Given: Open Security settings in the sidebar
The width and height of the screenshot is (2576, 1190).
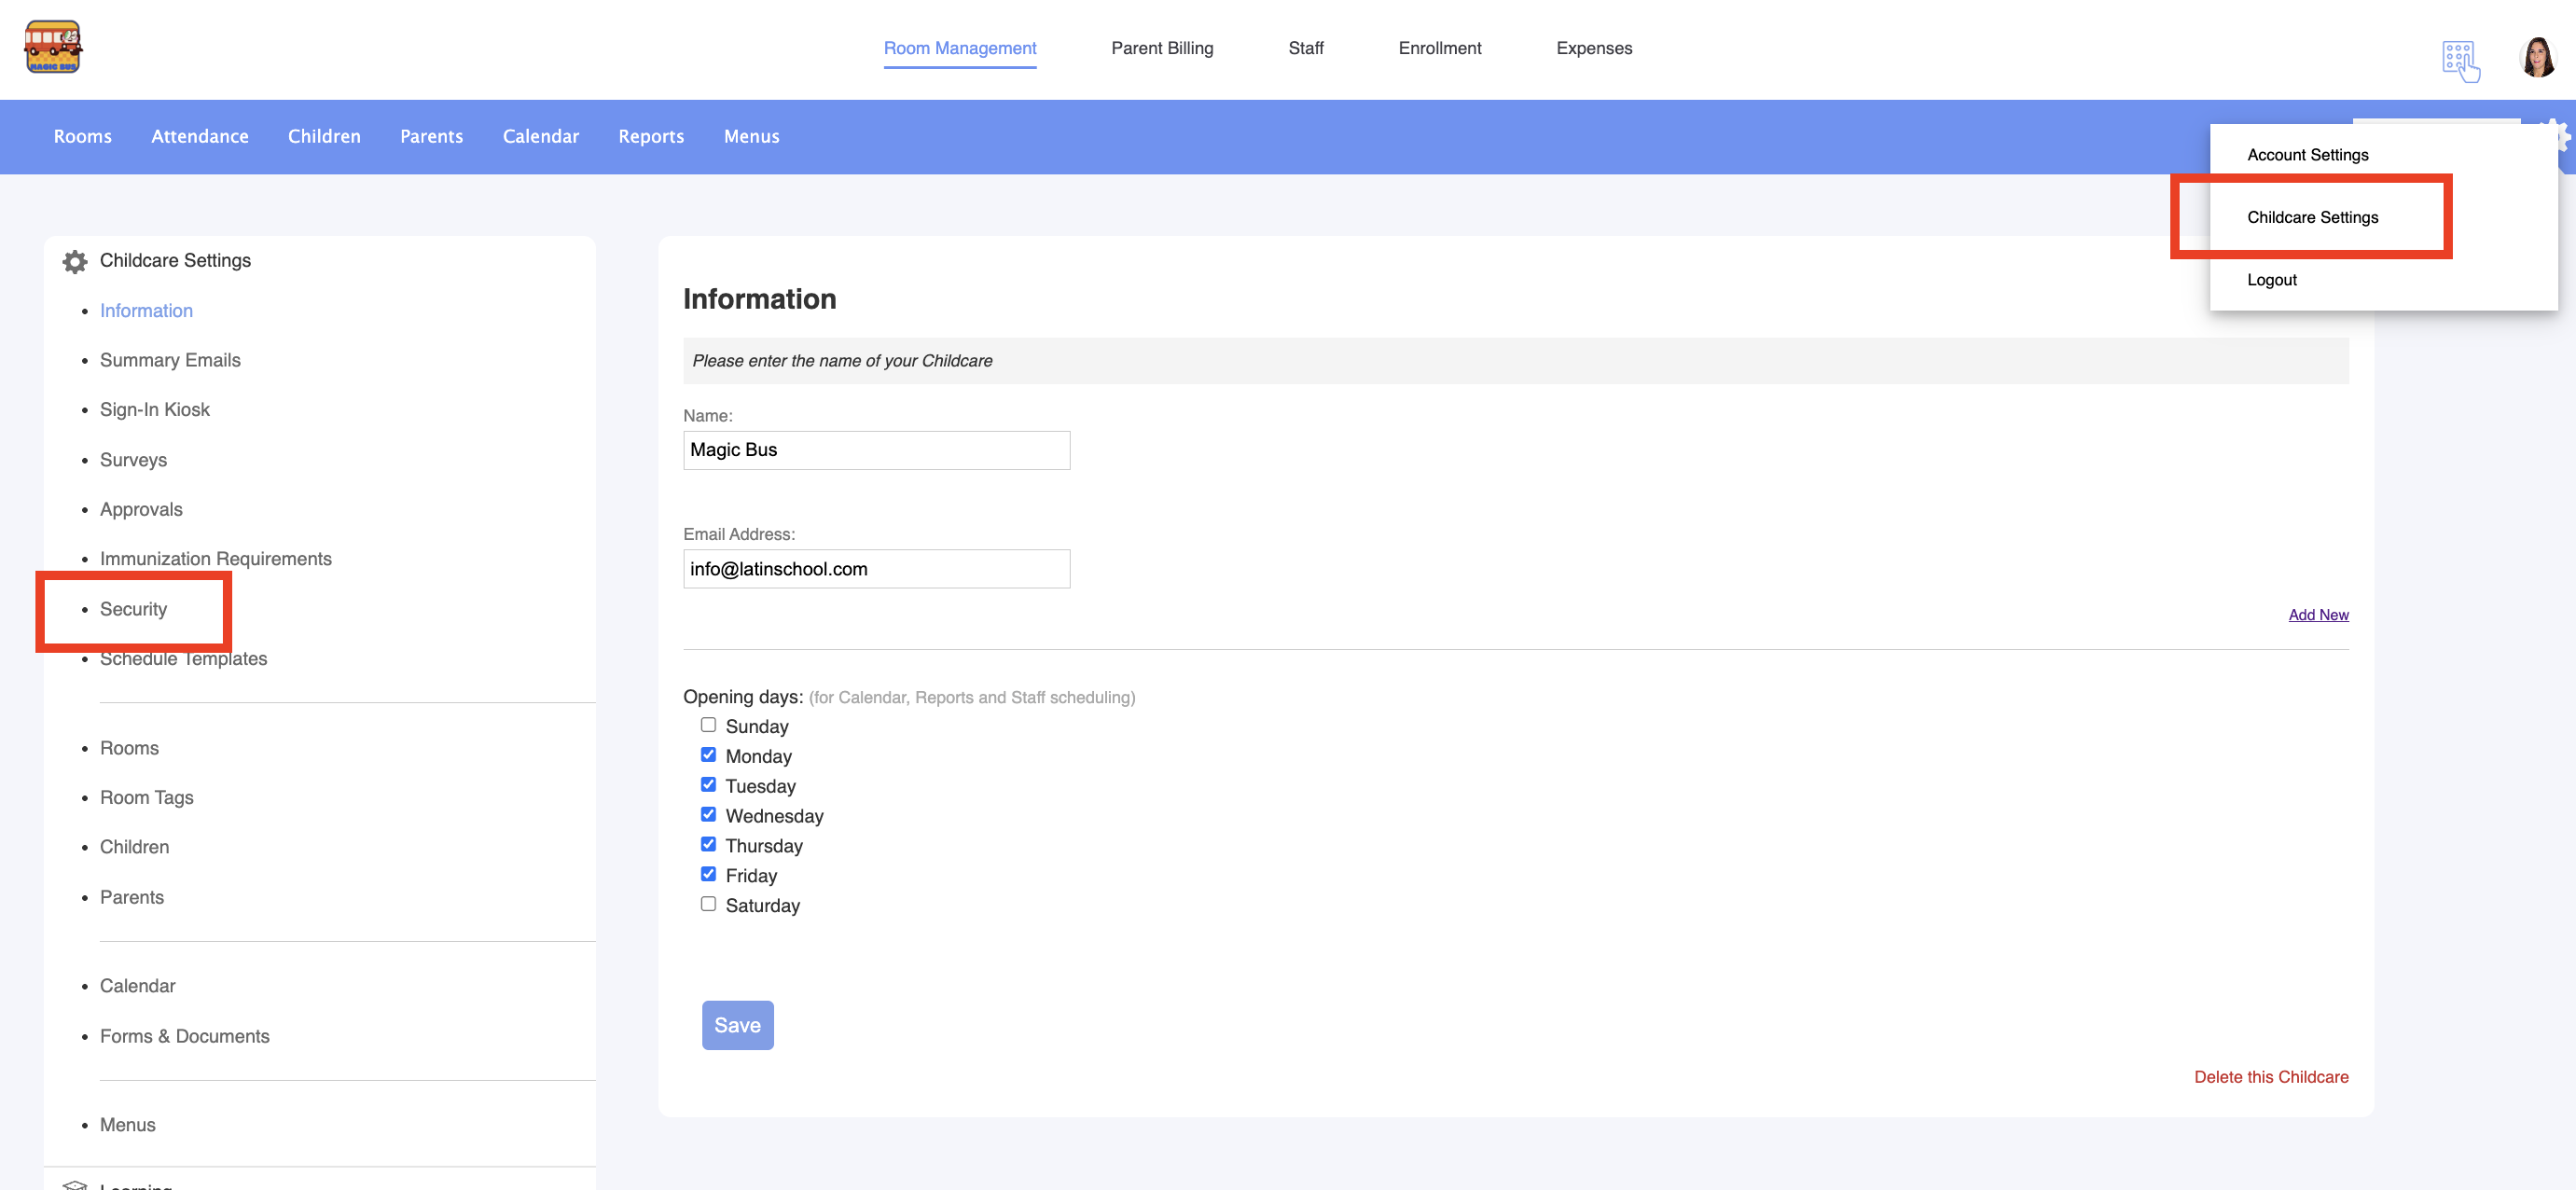Looking at the screenshot, I should click(133, 609).
